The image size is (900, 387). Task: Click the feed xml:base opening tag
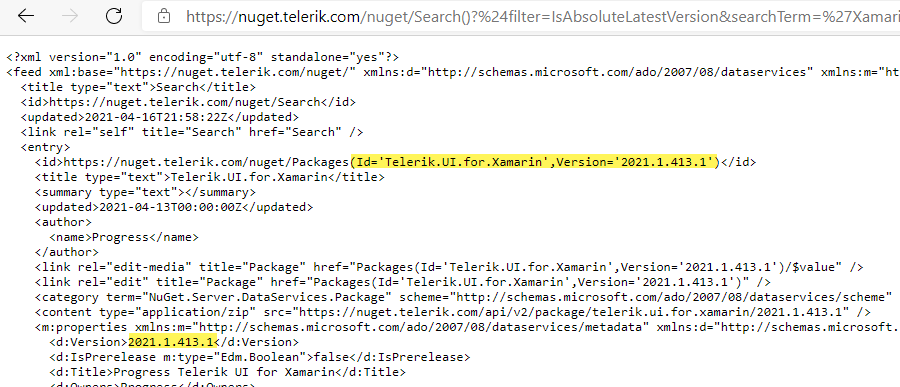(x=453, y=72)
